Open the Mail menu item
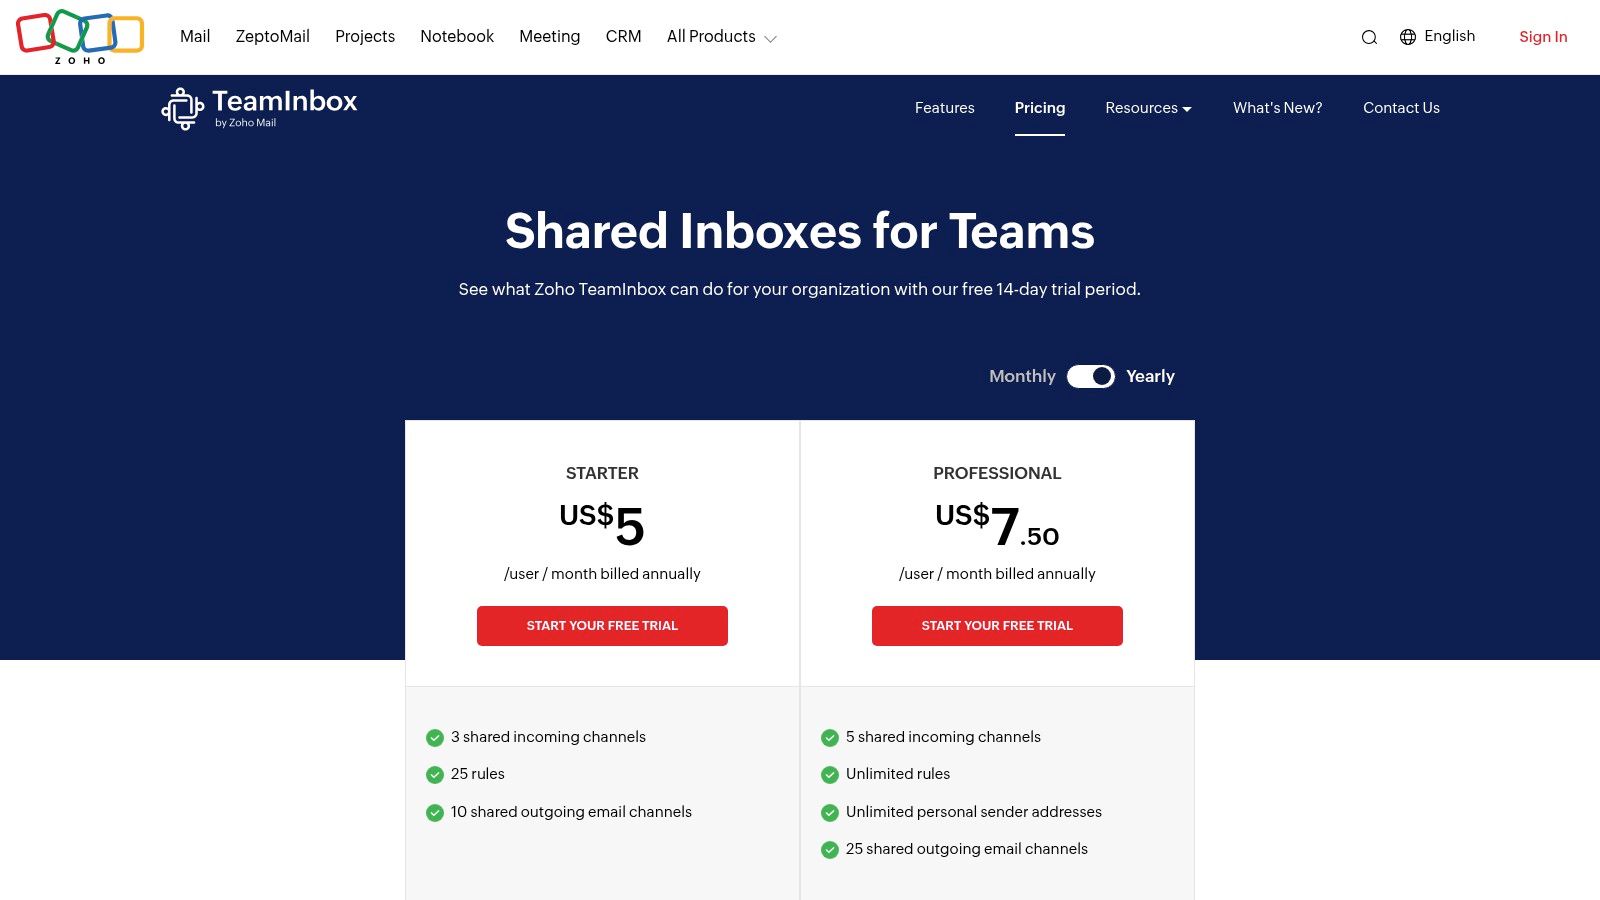This screenshot has width=1600, height=900. pos(195,36)
